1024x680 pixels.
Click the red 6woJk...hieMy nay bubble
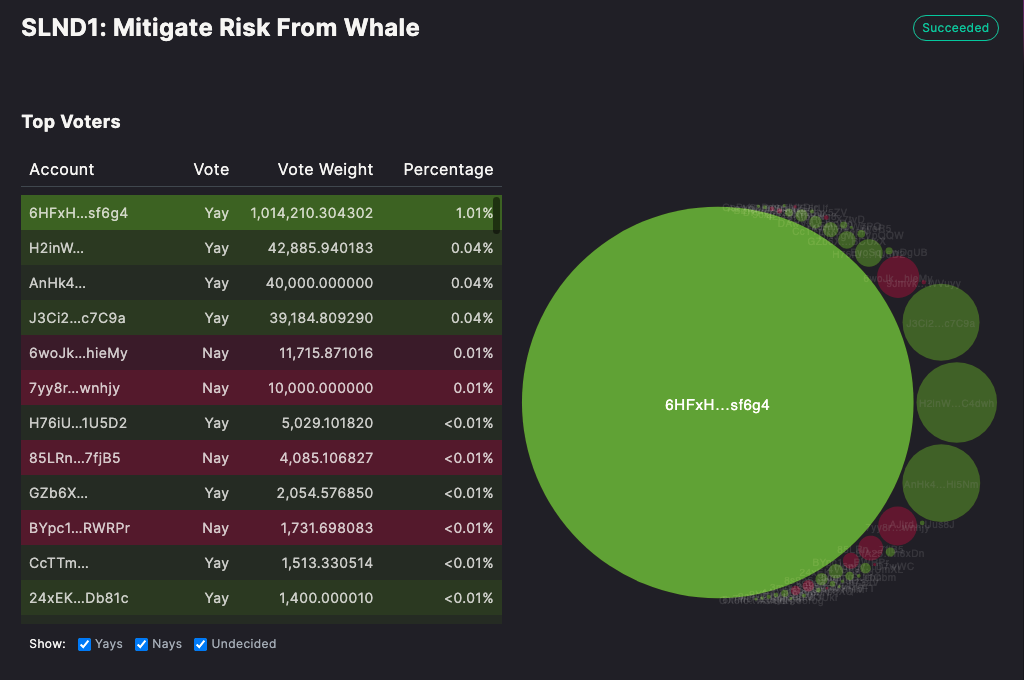point(897,277)
